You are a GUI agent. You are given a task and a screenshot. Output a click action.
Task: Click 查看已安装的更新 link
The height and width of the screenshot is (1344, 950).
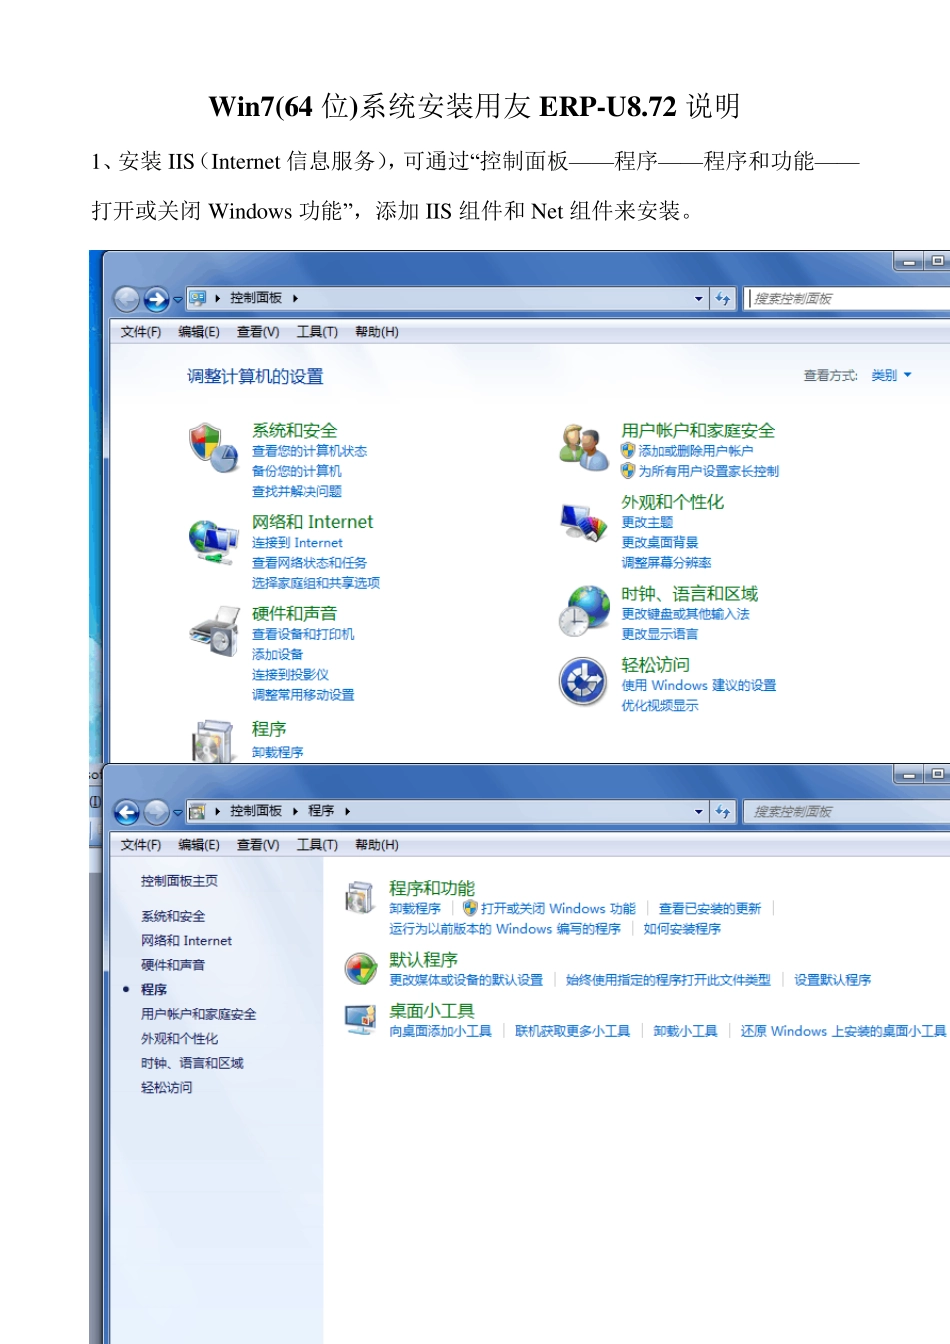tap(710, 909)
